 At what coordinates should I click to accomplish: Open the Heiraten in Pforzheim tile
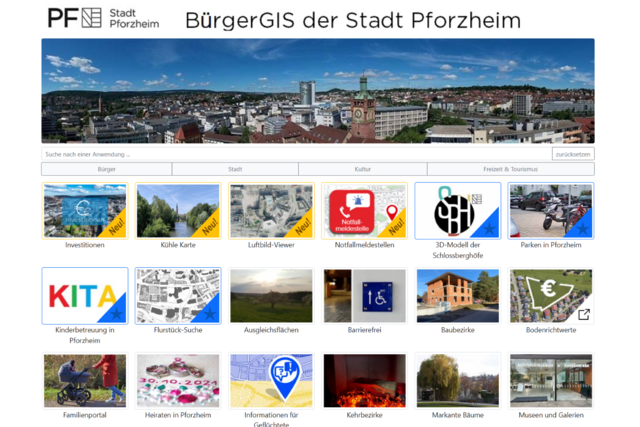178,381
